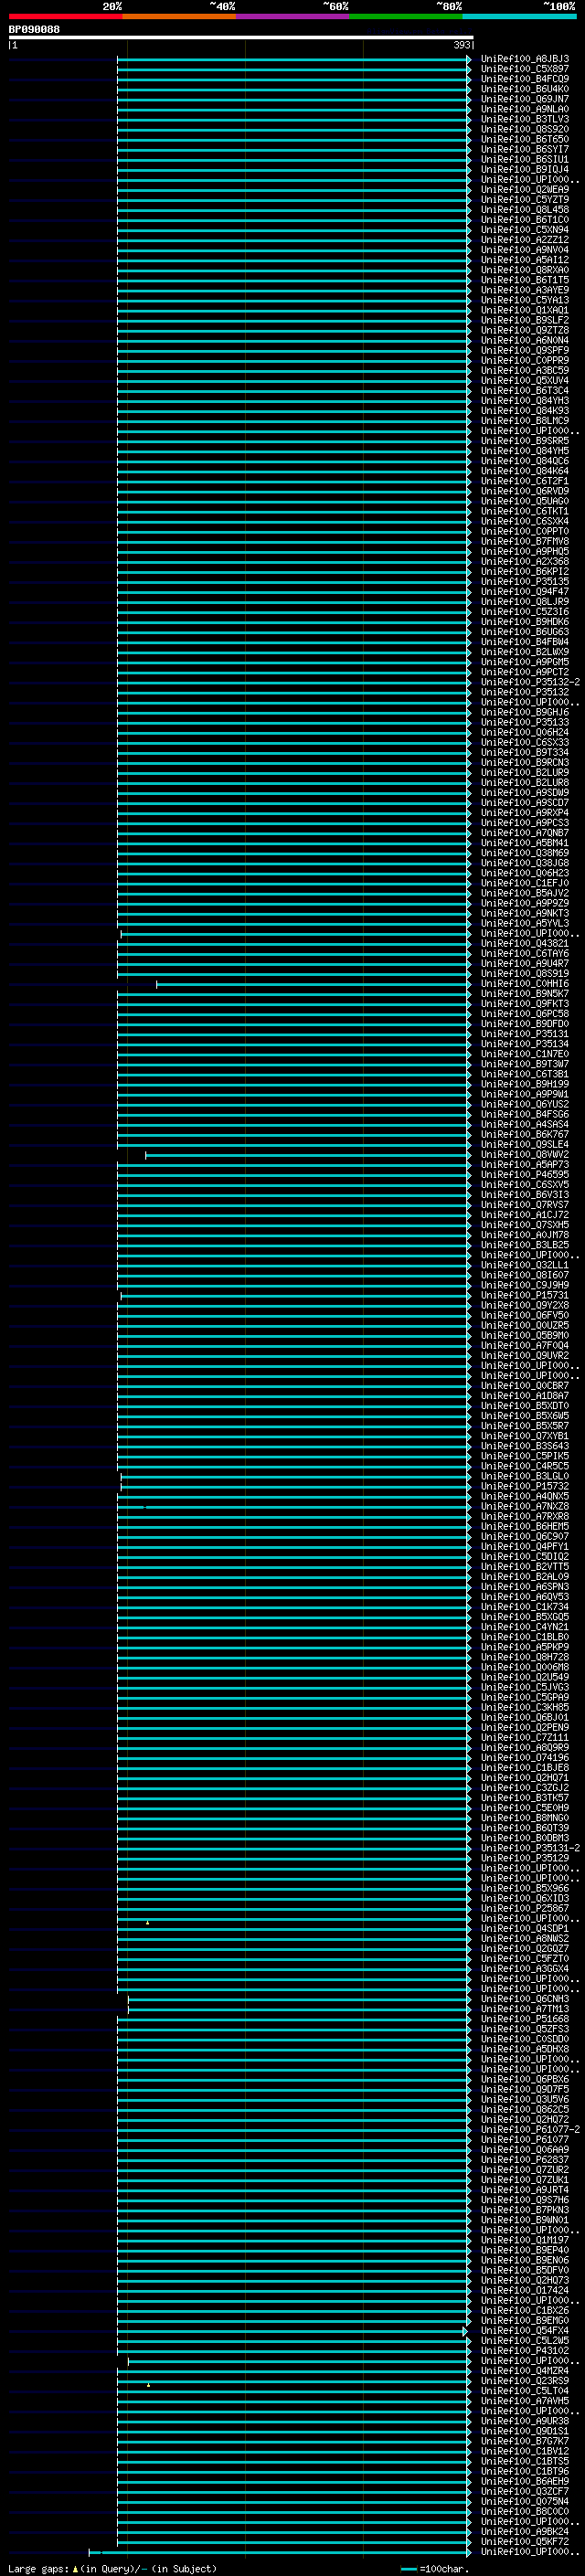Select hit UniRef100_C0HHI6
This screenshot has width=585, height=2576.
pos(525,984)
